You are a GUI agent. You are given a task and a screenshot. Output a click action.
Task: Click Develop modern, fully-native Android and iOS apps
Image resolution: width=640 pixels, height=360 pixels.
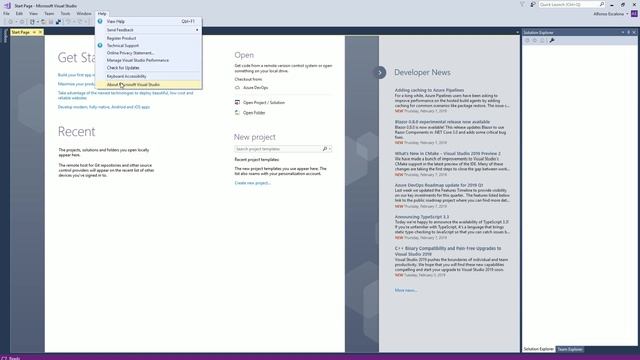[x=104, y=107]
